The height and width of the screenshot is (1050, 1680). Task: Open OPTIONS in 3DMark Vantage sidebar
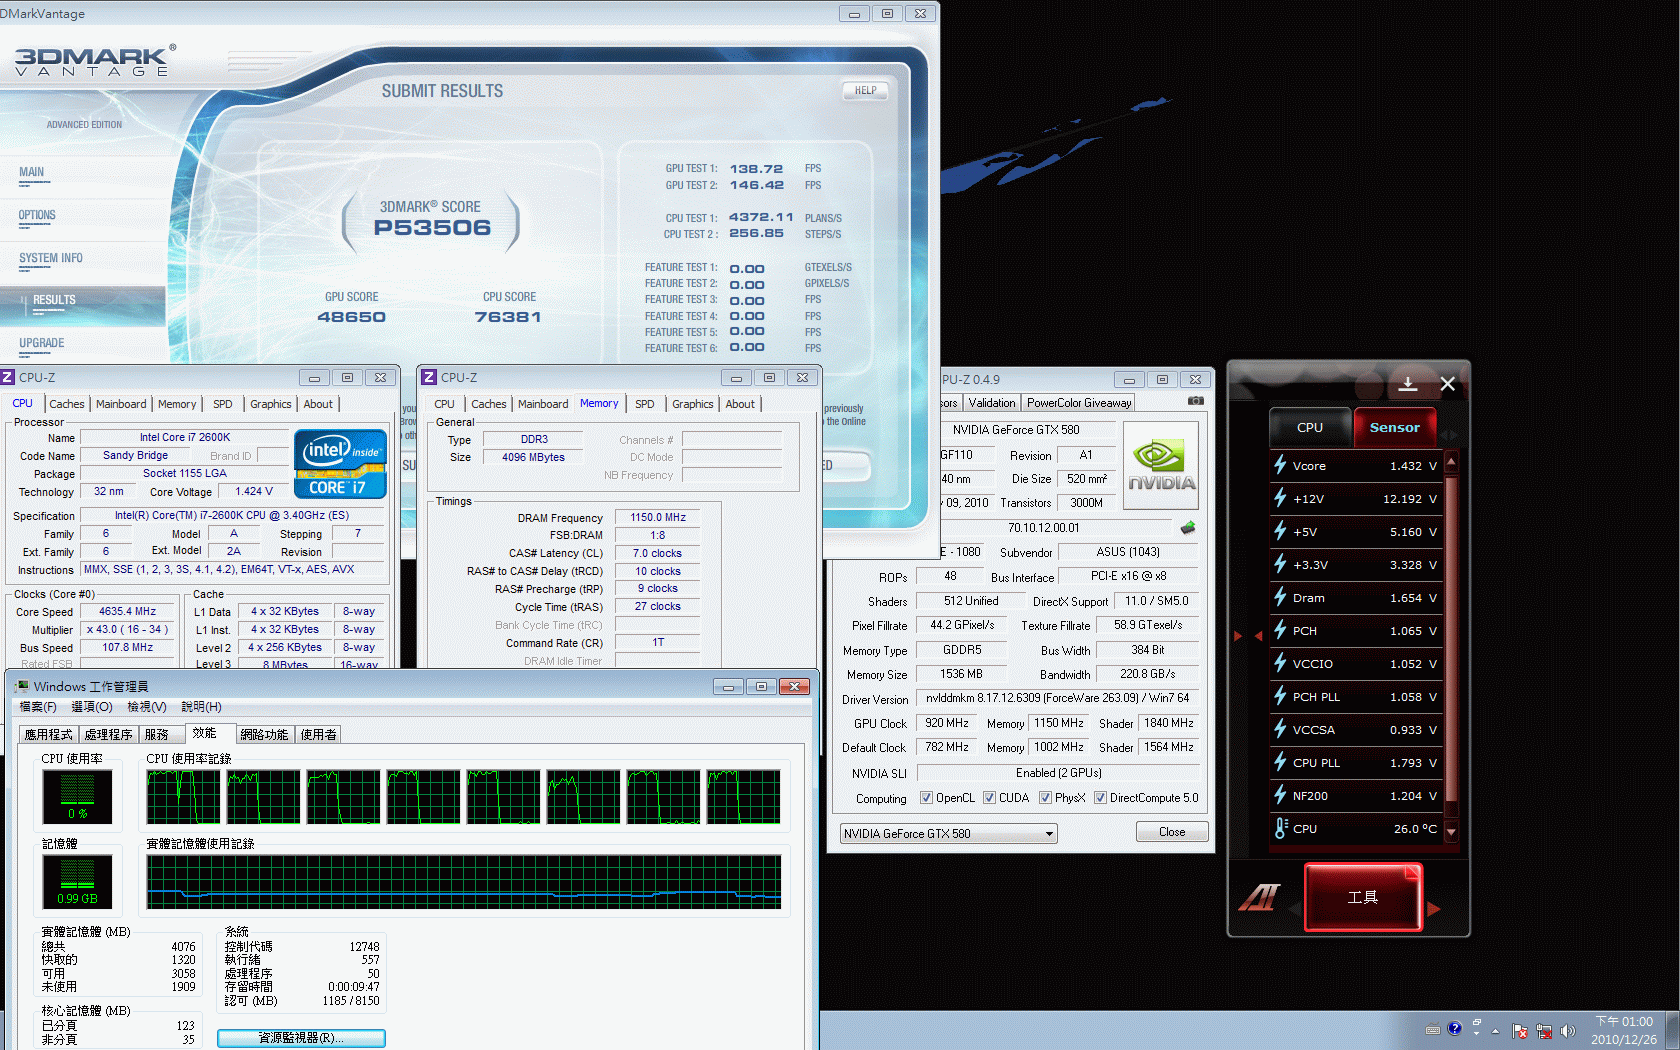pyautogui.click(x=37, y=215)
